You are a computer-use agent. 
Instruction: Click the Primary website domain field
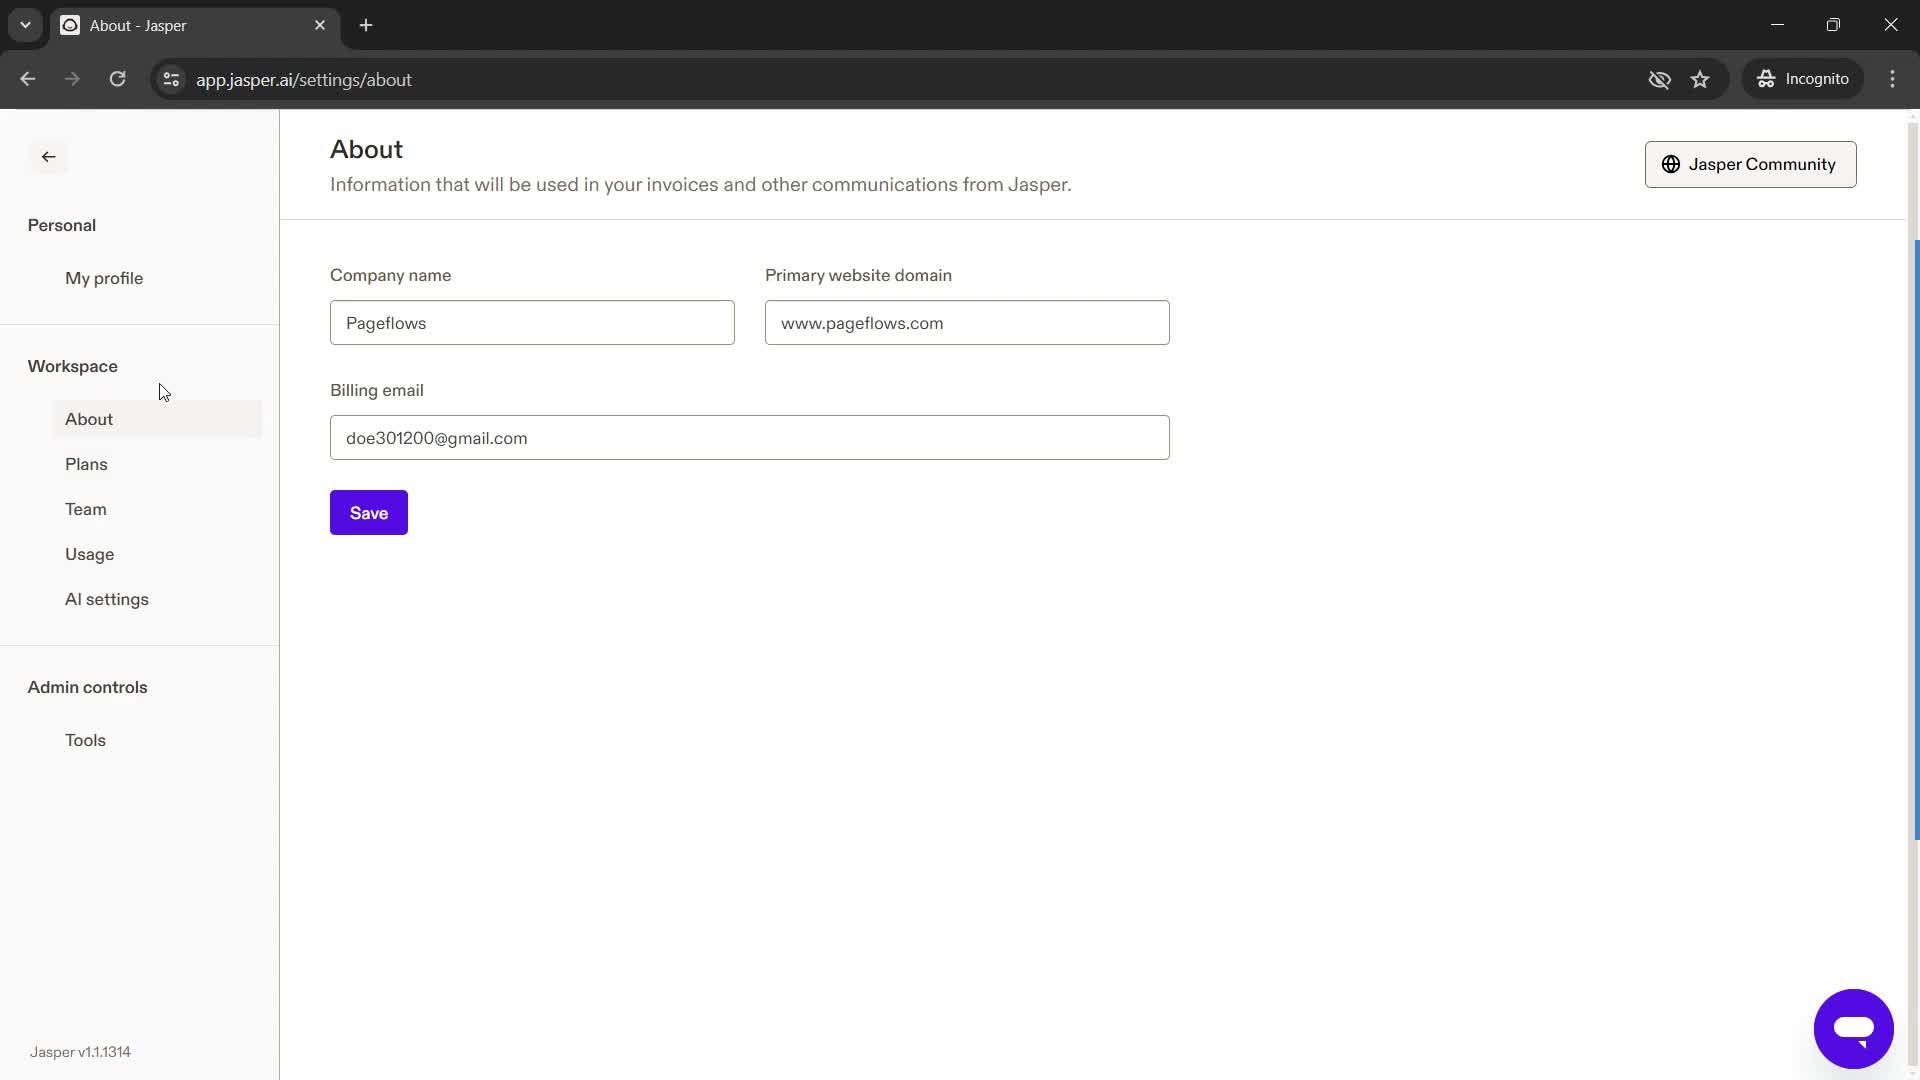pyautogui.click(x=968, y=322)
